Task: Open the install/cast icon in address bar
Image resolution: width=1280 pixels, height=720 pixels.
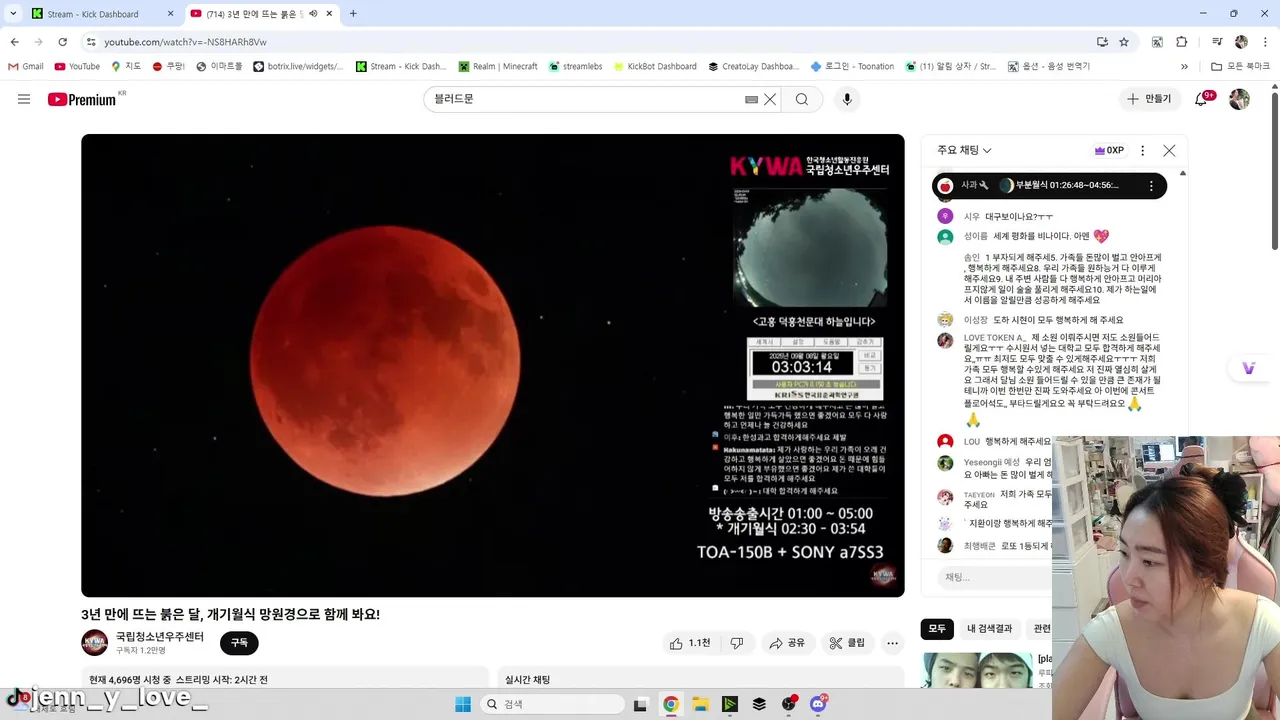Action: click(x=1102, y=42)
